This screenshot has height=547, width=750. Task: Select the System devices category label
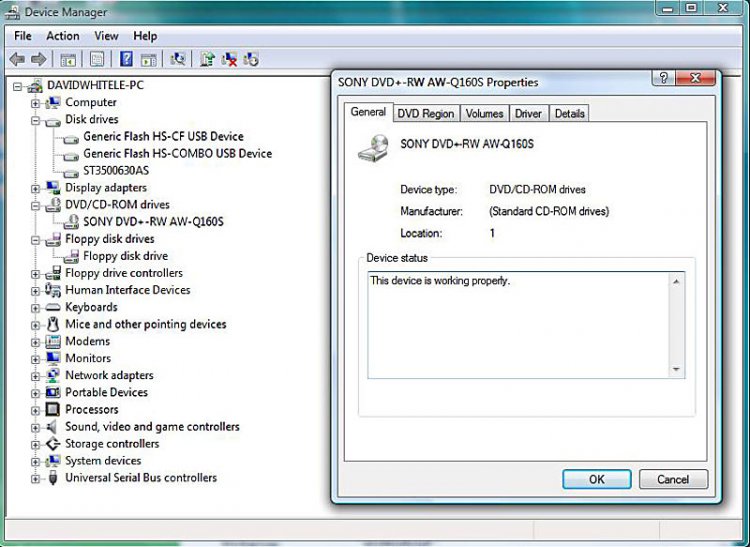click(x=103, y=460)
